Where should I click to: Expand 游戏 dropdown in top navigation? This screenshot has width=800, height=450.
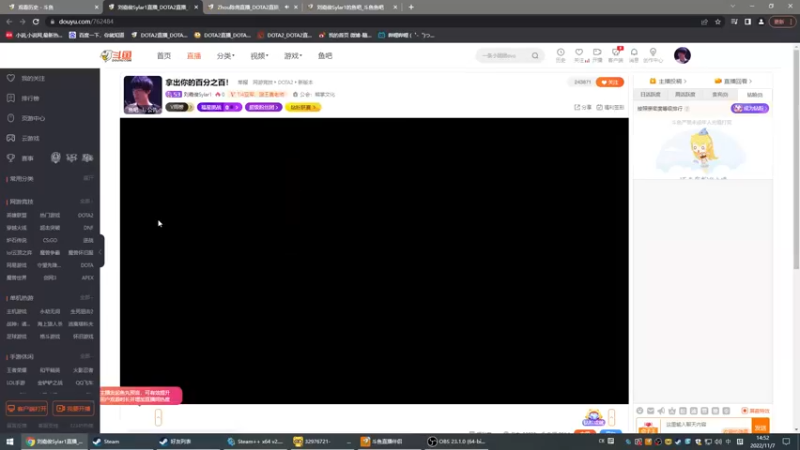tap(293, 56)
